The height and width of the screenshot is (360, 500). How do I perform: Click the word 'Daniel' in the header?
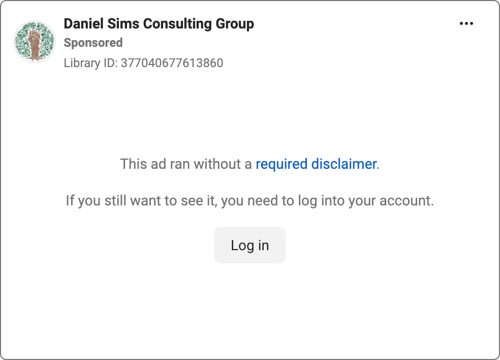[x=84, y=24]
